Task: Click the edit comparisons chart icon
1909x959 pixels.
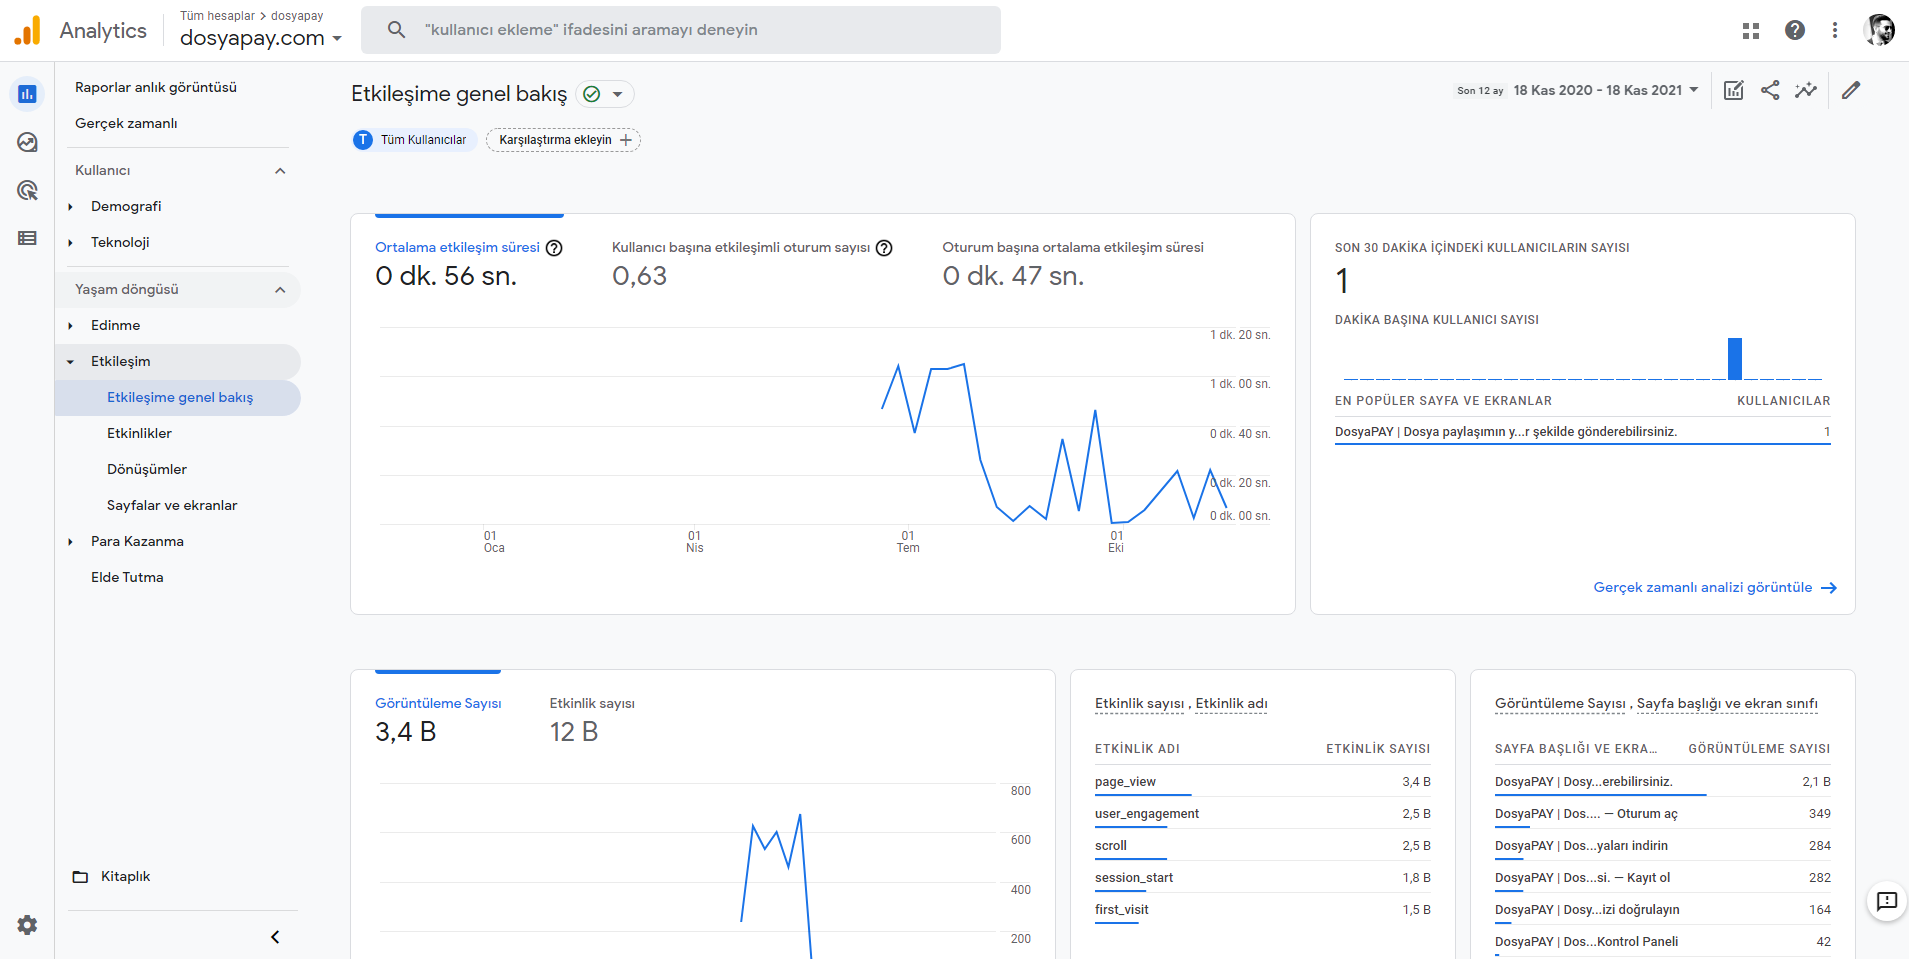Action: pyautogui.click(x=1734, y=90)
